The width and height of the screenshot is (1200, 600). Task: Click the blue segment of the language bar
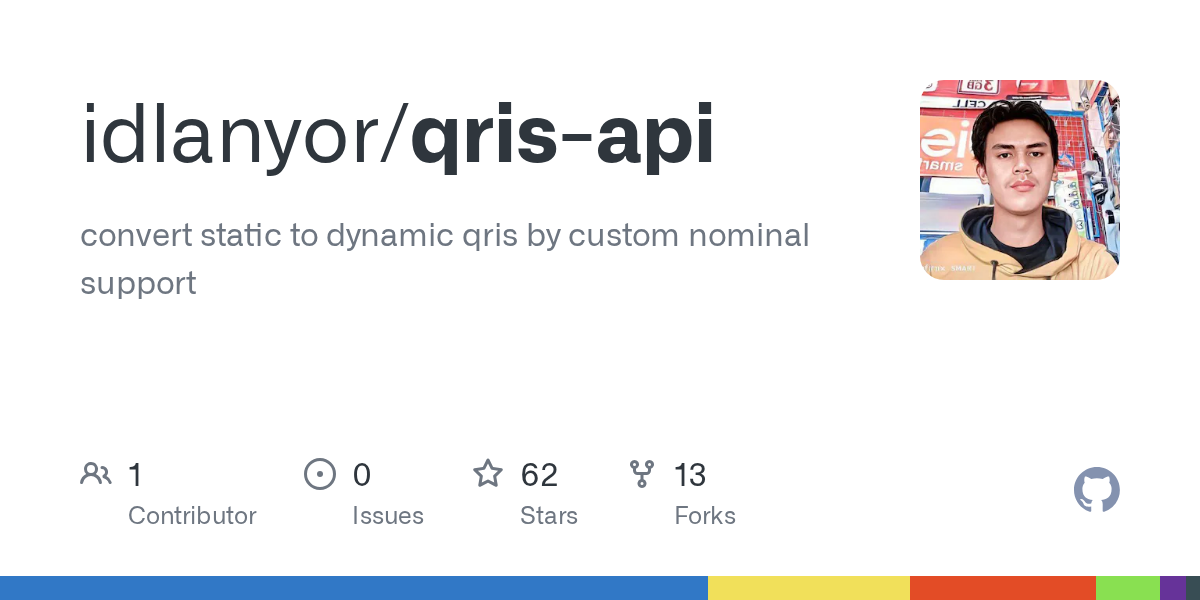(354, 588)
